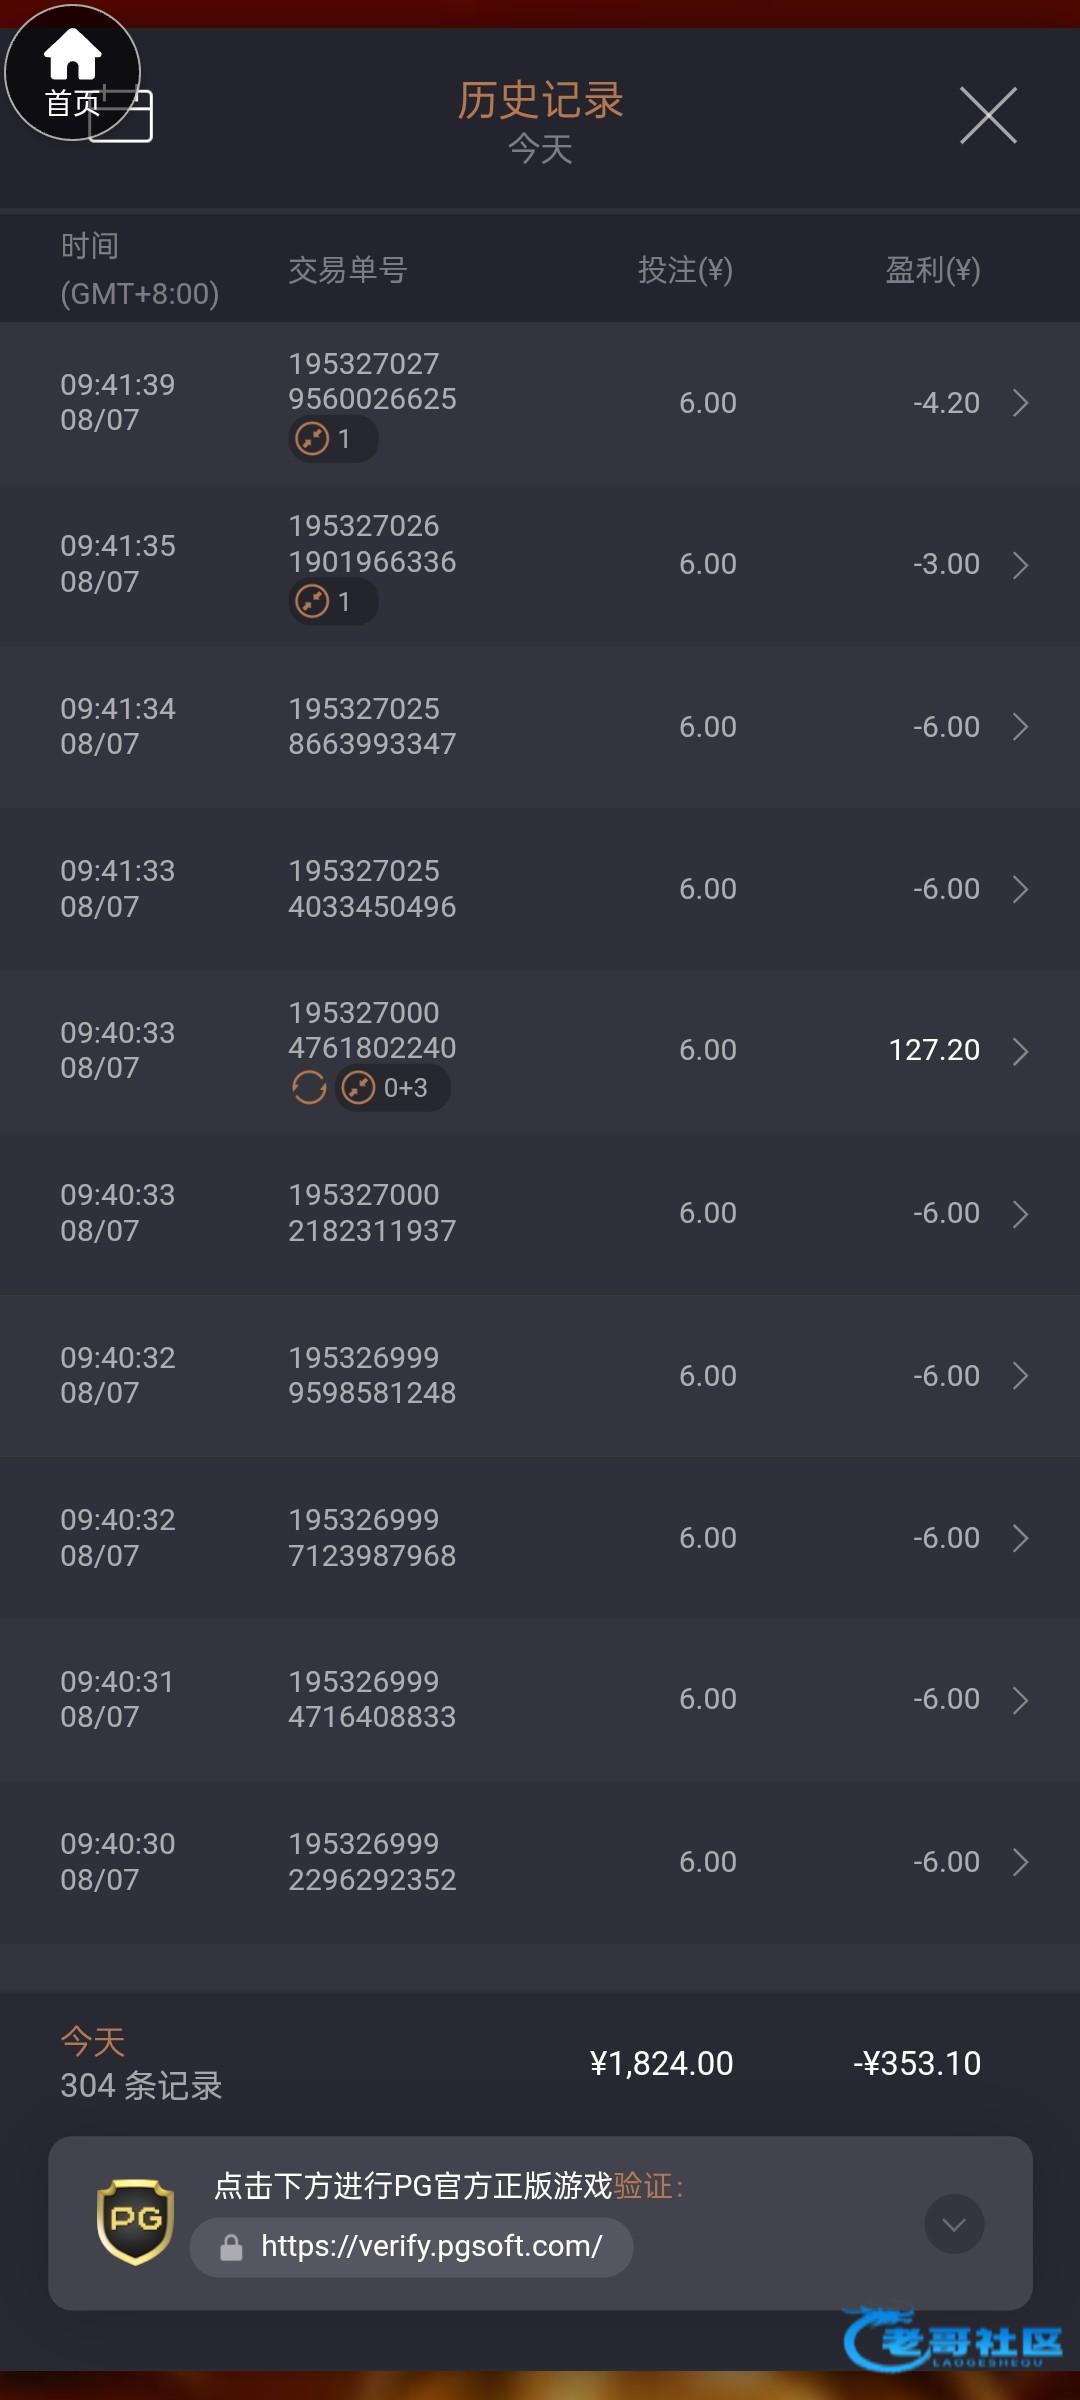Tap free spin badge on 09:41:39 record
1080x2400 pixels.
click(333, 439)
